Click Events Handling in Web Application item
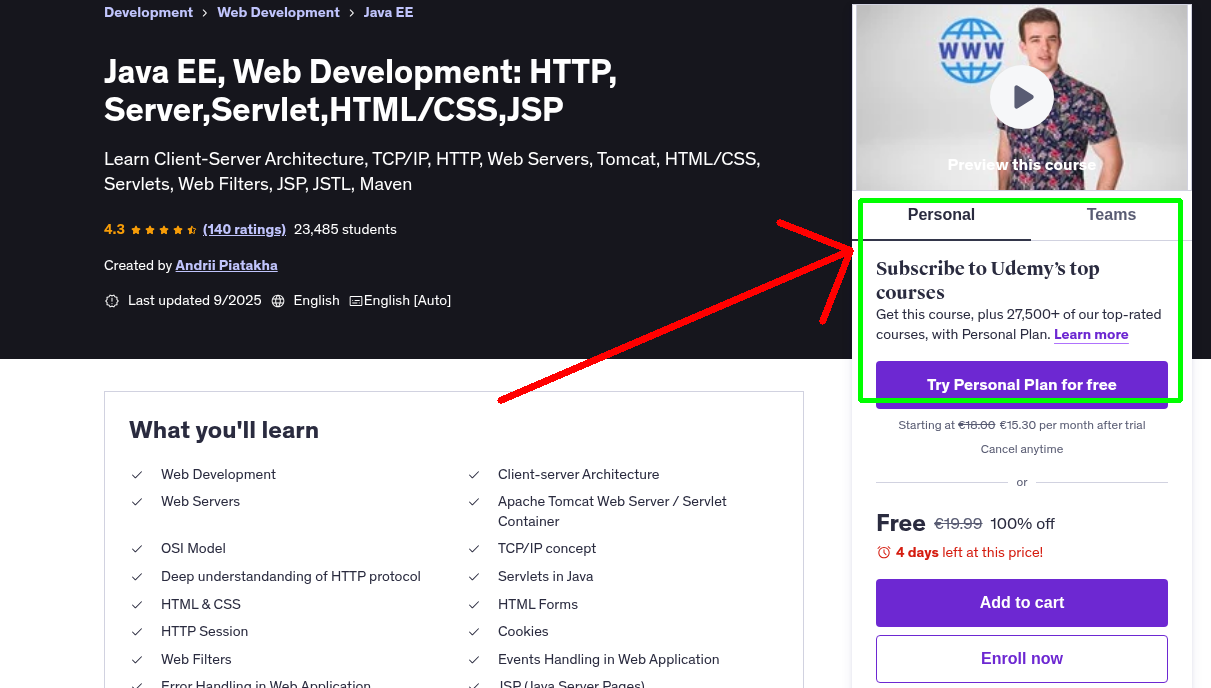Image resolution: width=1211 pixels, height=688 pixels. [608, 660]
